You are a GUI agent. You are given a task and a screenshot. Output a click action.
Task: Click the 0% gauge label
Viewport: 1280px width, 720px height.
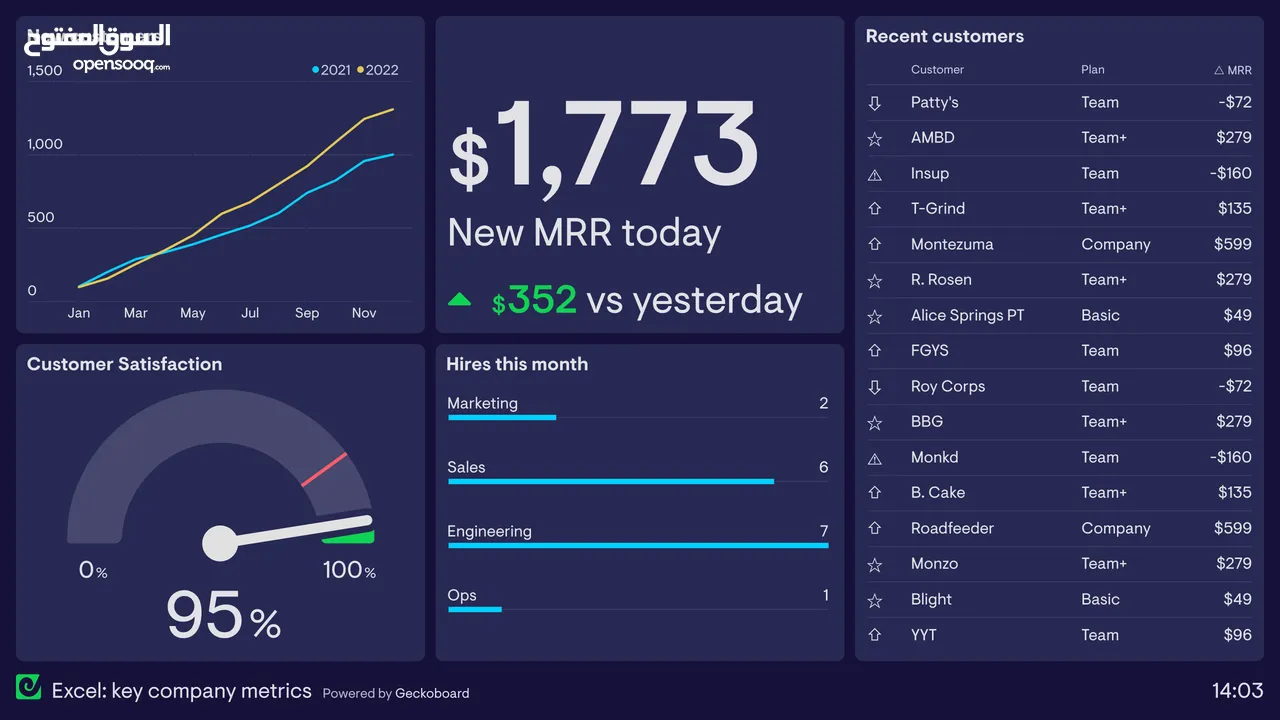[93, 571]
